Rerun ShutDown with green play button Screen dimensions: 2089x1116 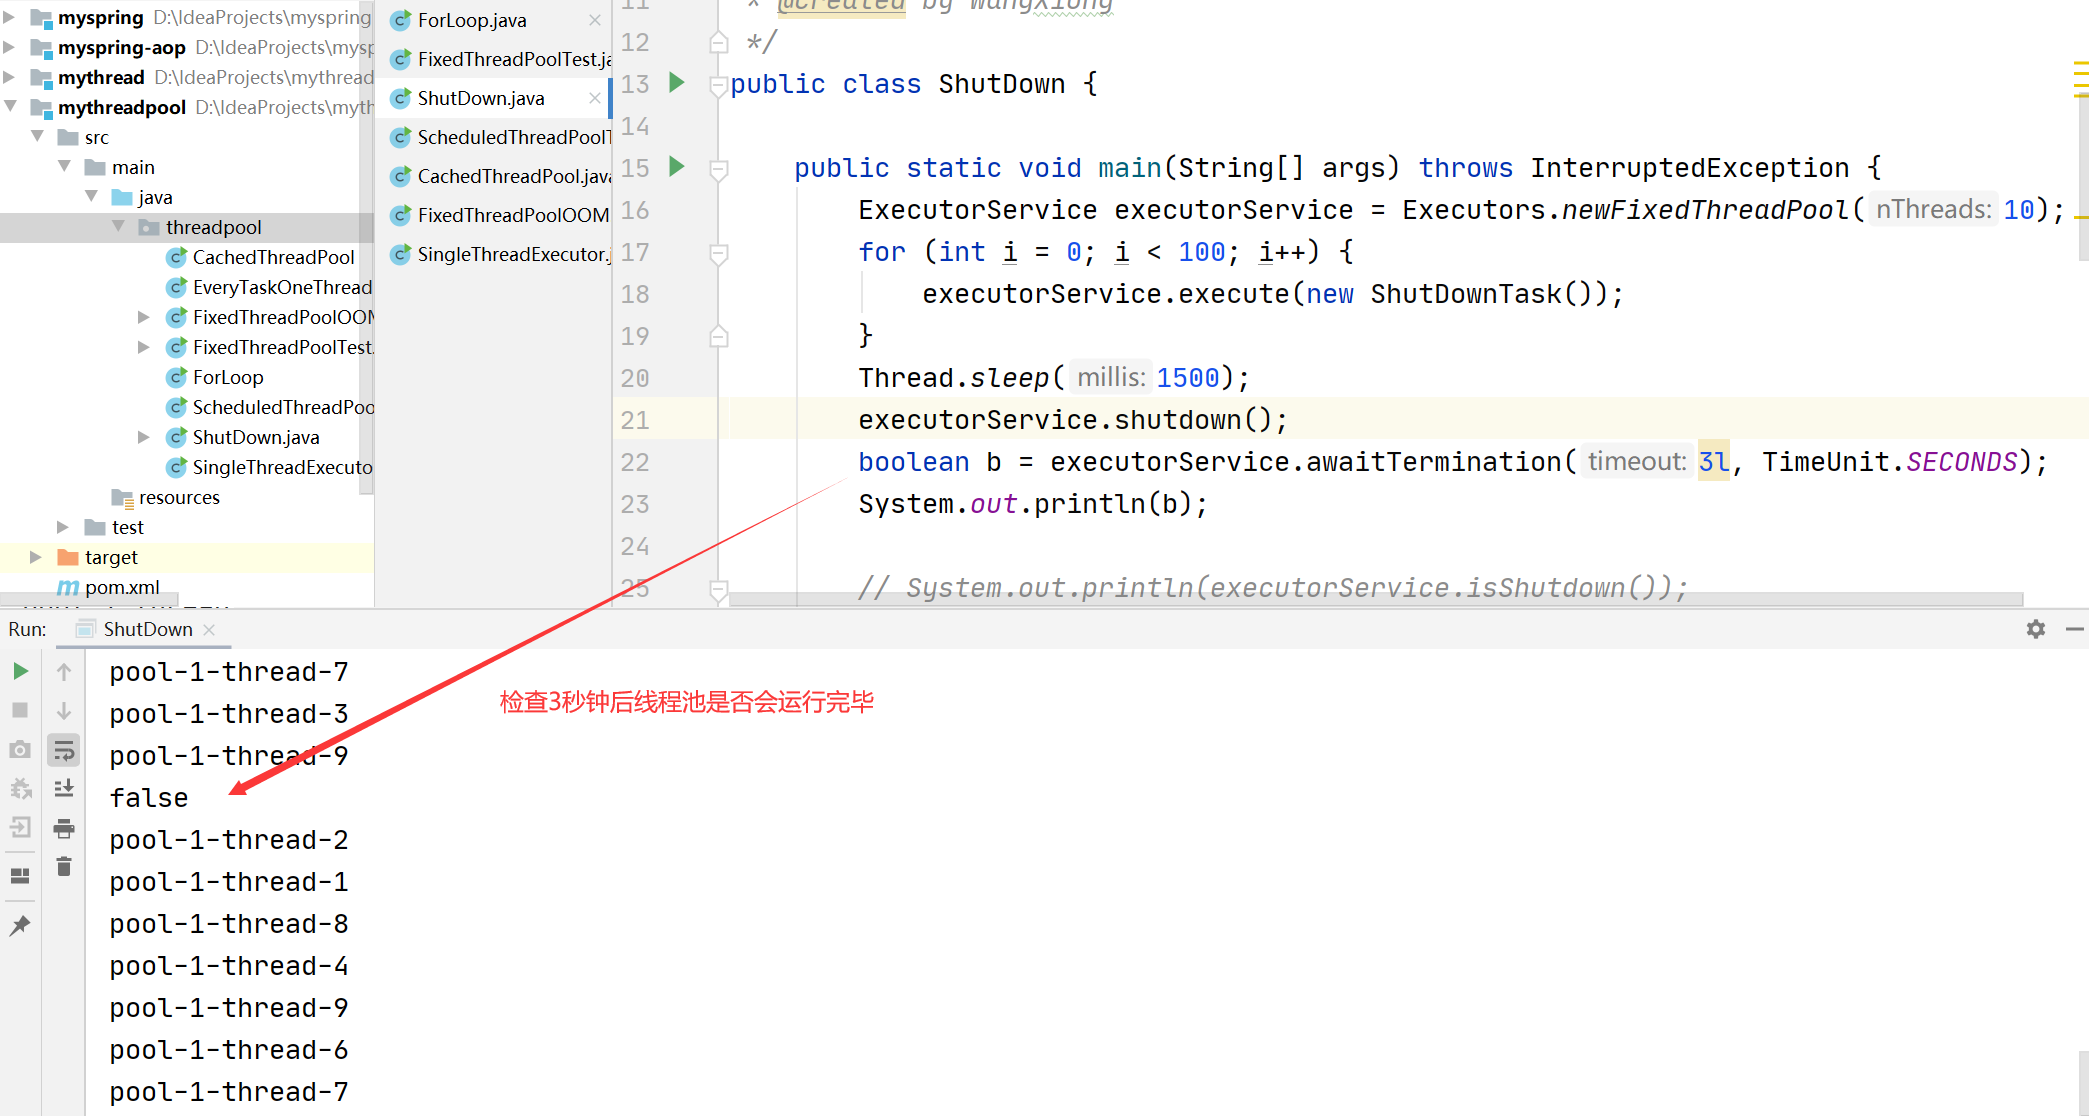pos(20,671)
